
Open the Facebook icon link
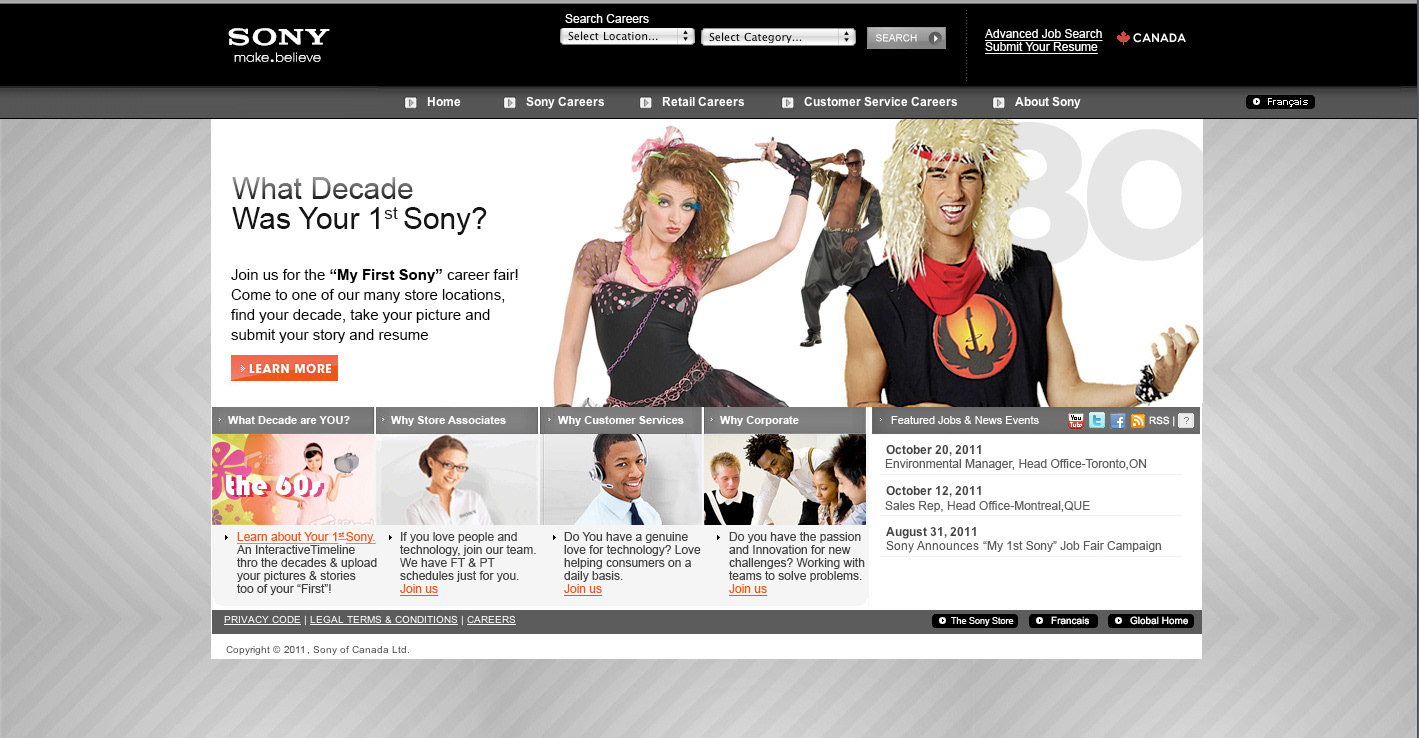1118,421
